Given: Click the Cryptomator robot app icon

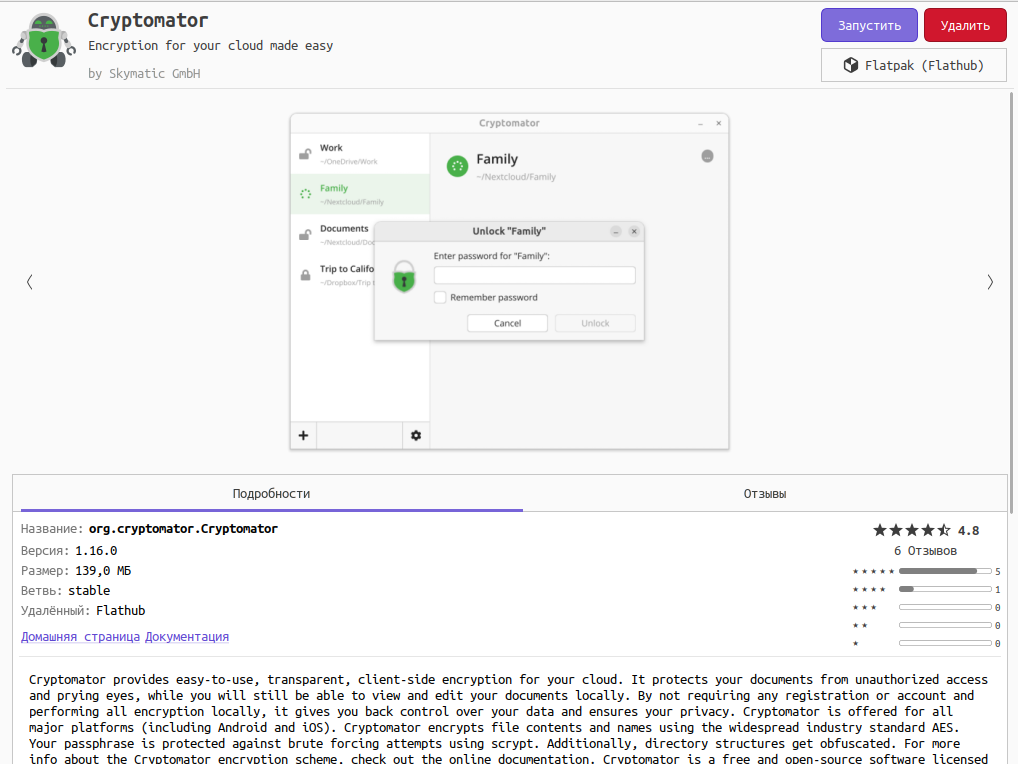Looking at the screenshot, I should [x=43, y=40].
